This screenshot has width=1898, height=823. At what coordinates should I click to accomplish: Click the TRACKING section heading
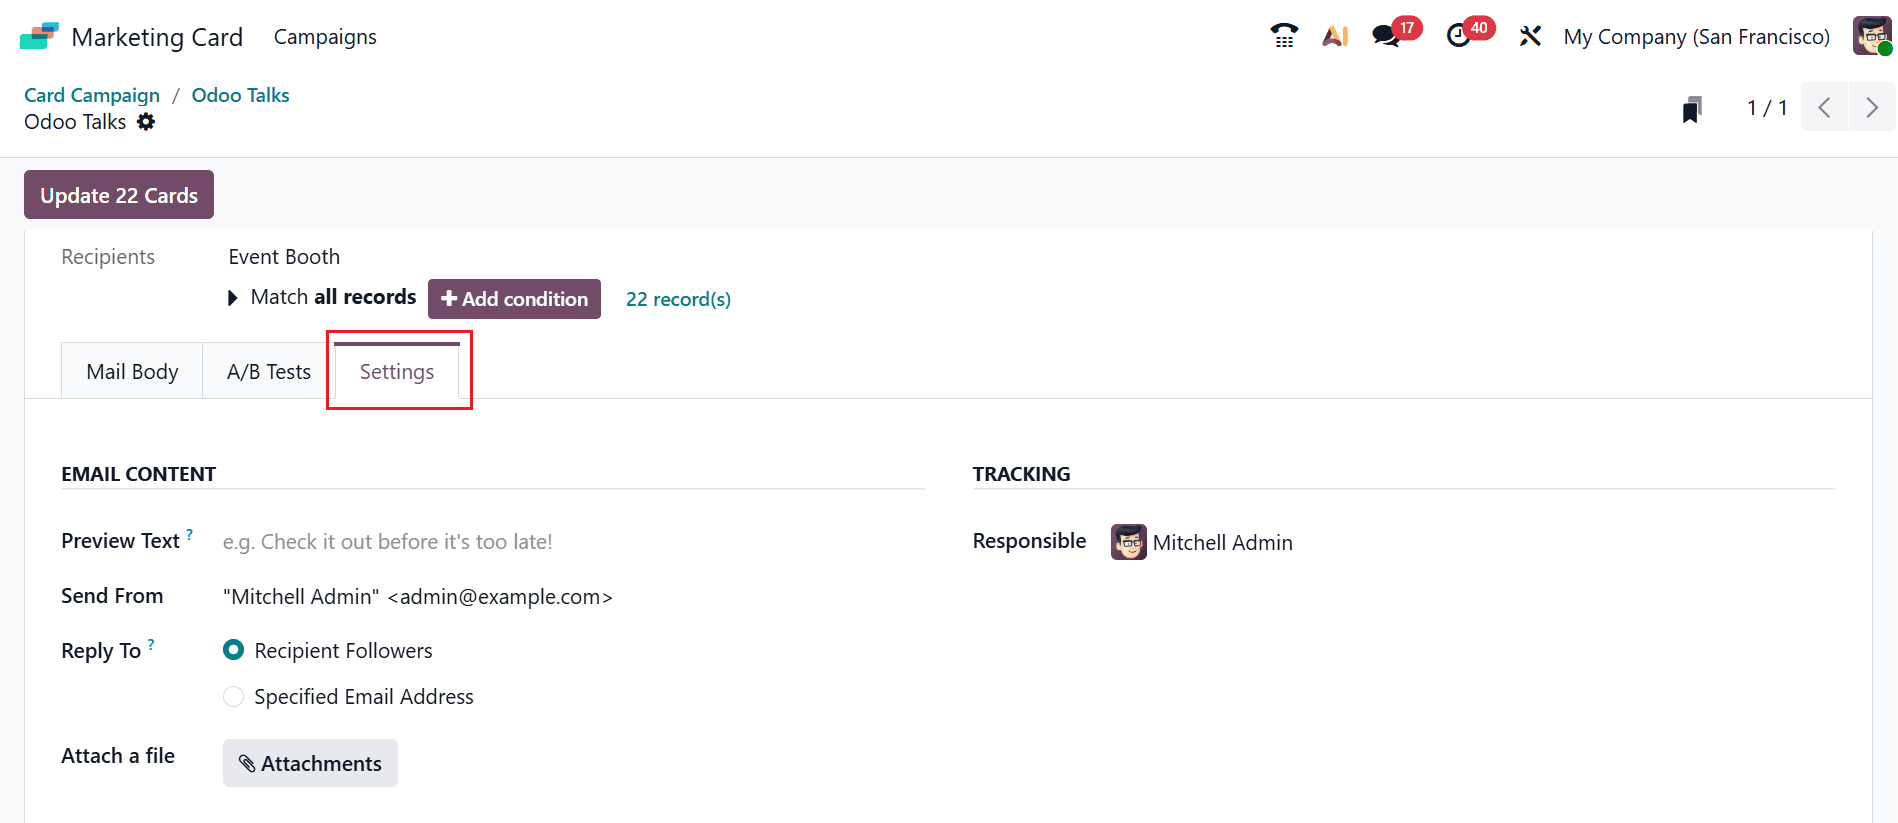(x=1021, y=474)
